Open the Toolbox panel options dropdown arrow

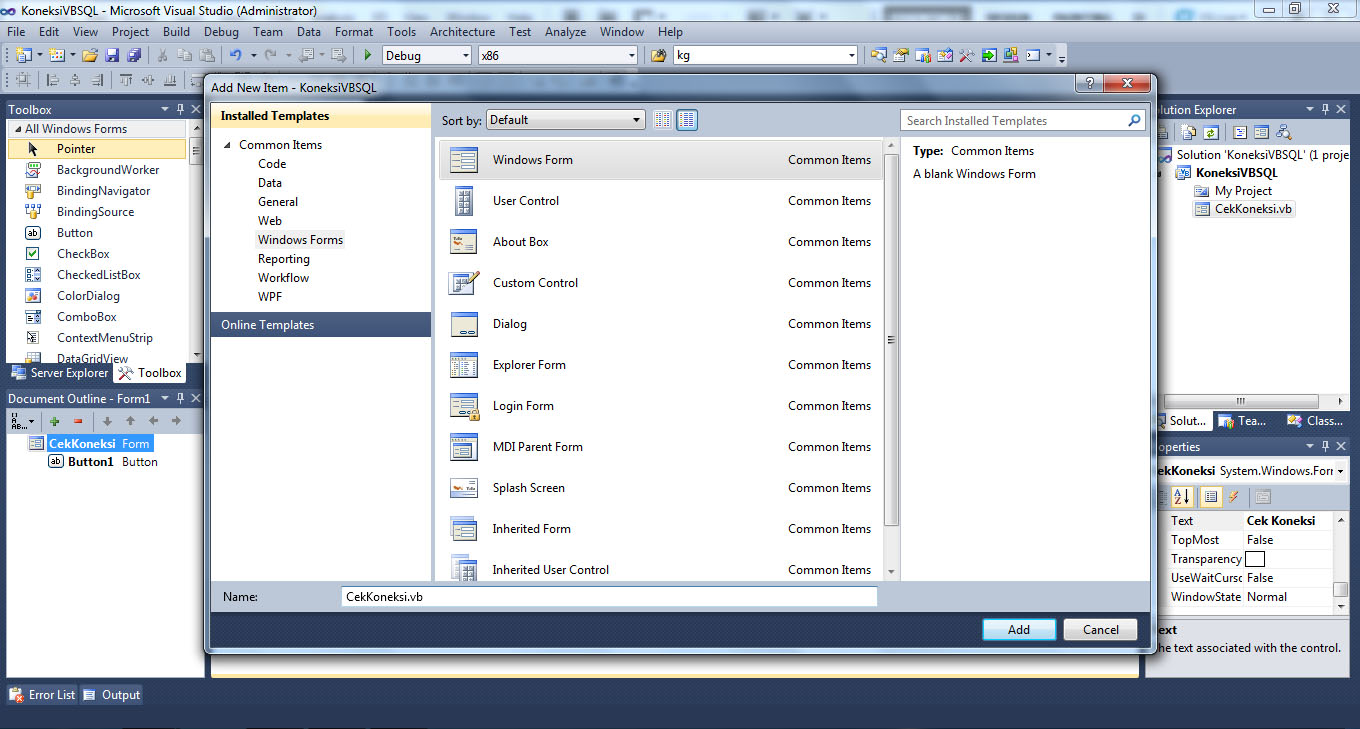(165, 109)
